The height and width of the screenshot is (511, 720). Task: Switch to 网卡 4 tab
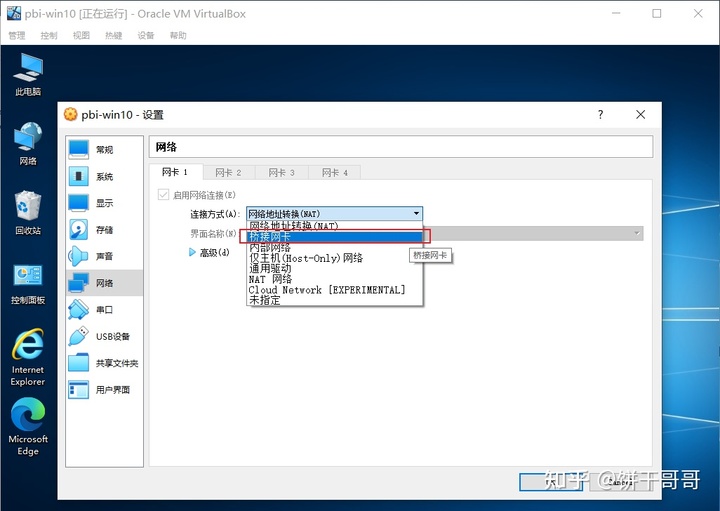tap(335, 173)
